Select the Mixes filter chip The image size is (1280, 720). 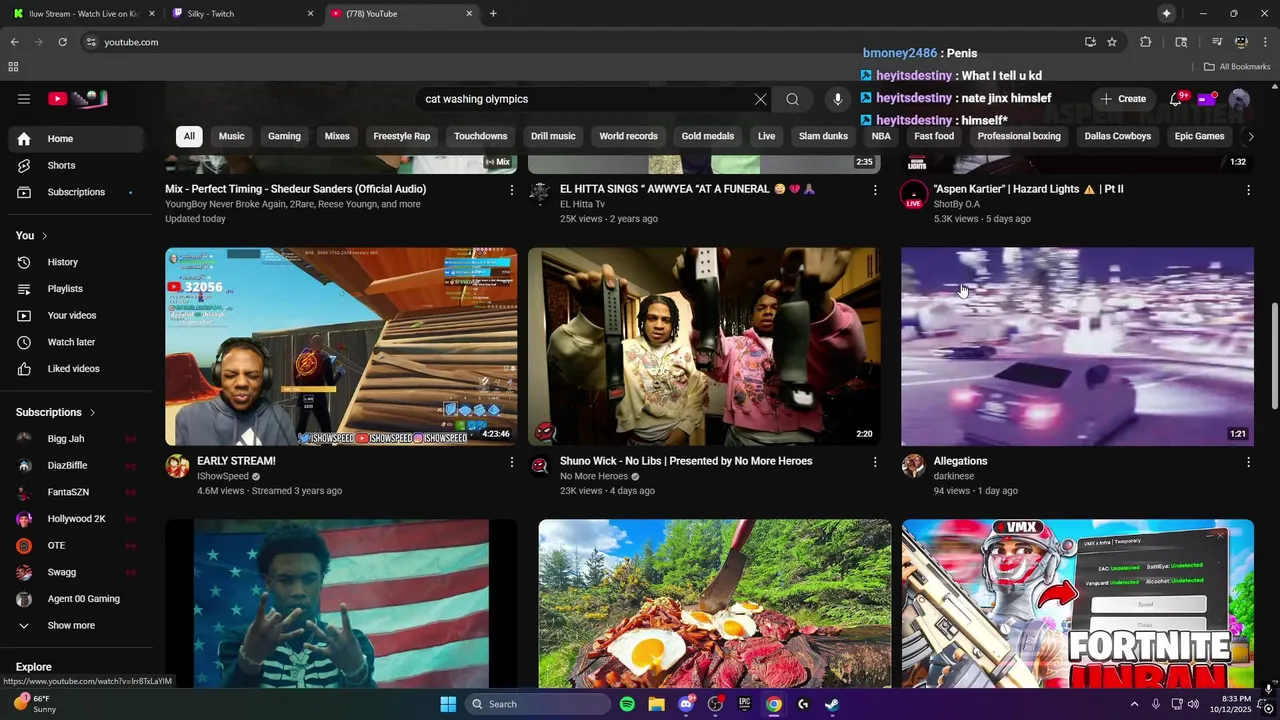pyautogui.click(x=337, y=136)
